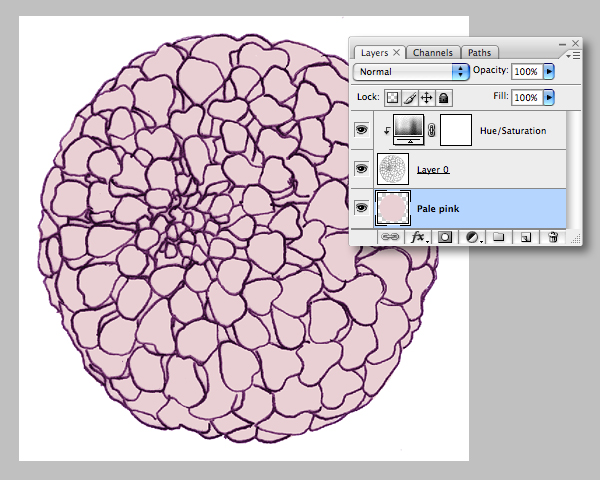Switch to the Paths tab

479,52
